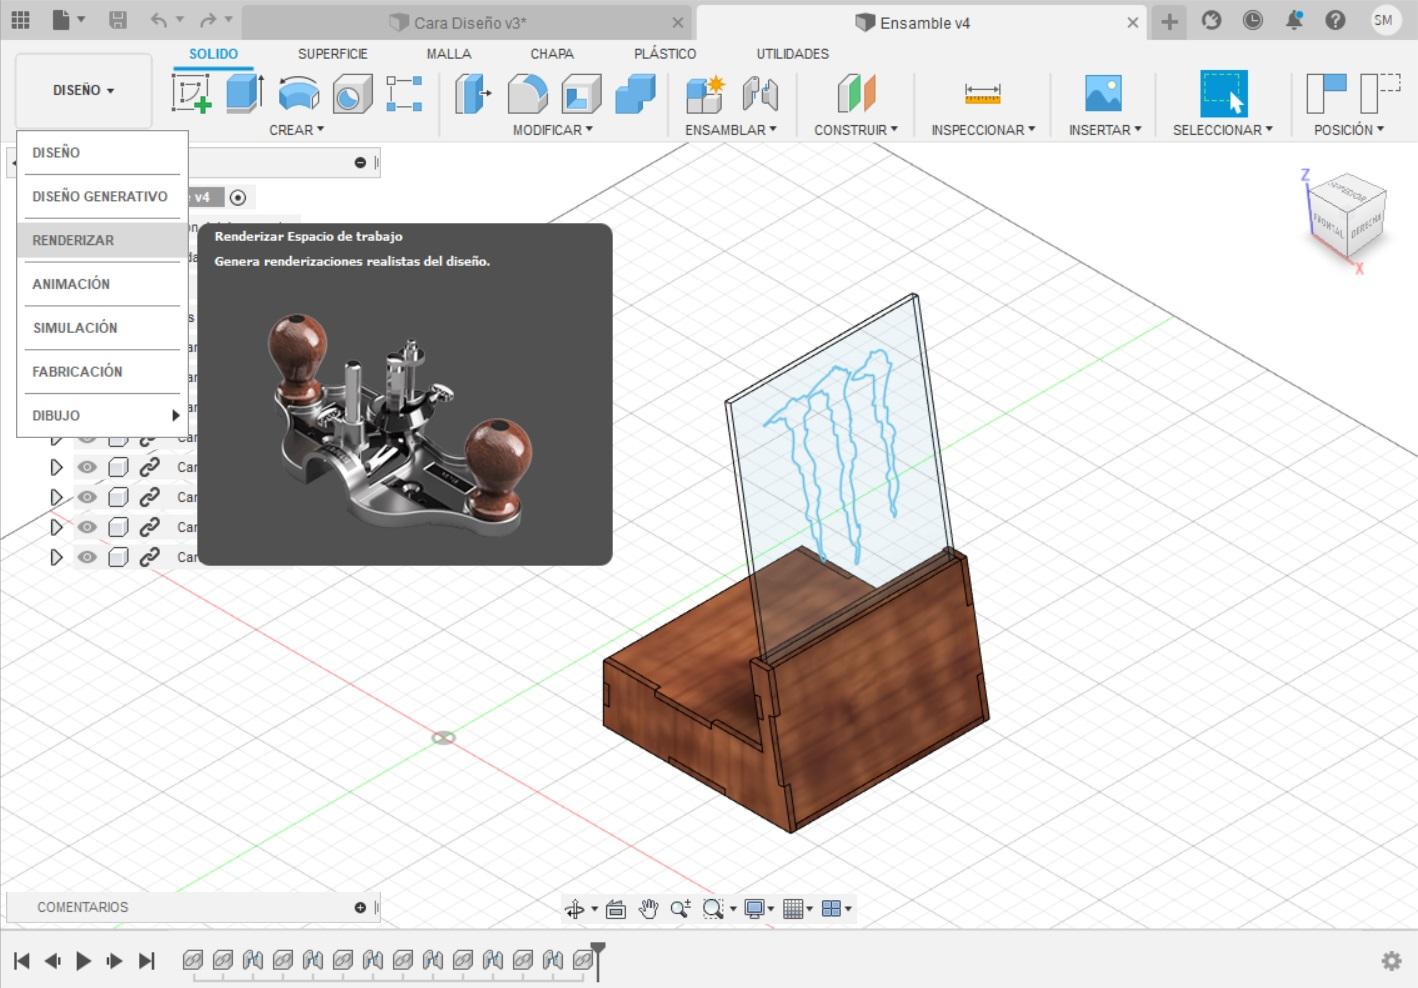Select the rectangular window selection icon under SELECCIONAR

tap(1223, 95)
